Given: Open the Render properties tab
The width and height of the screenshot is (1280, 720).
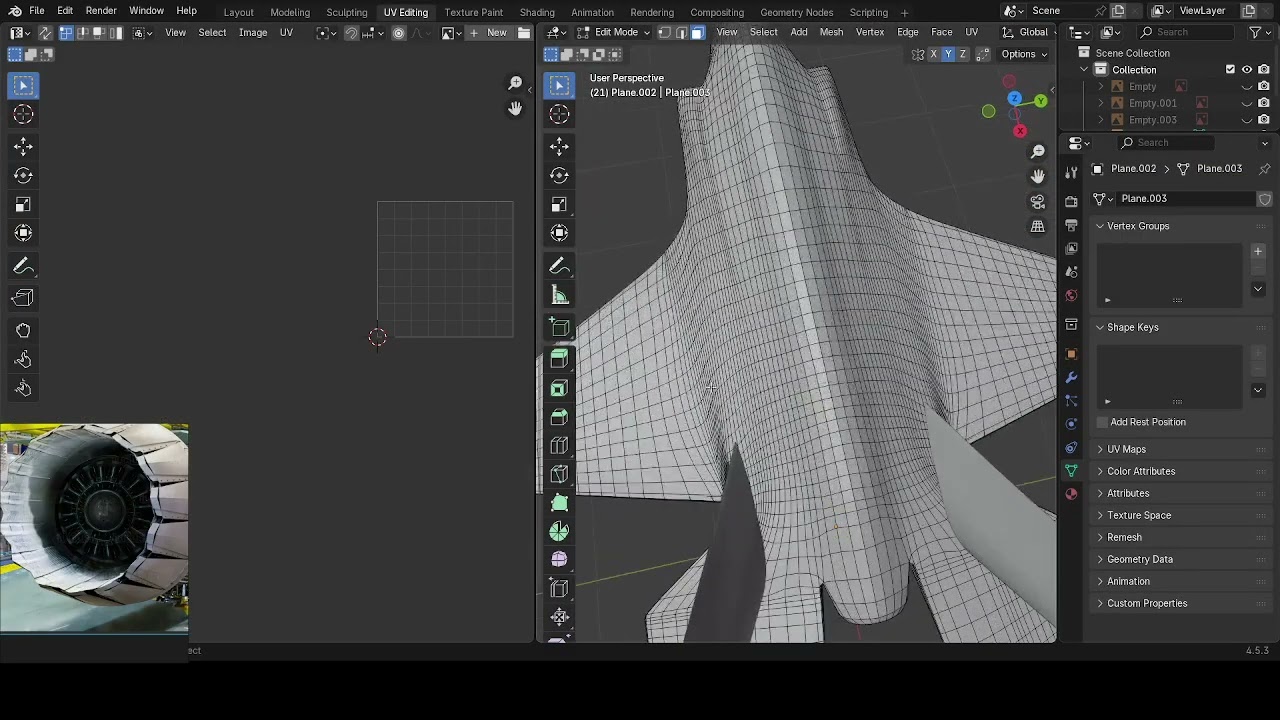Looking at the screenshot, I should click(1071, 201).
